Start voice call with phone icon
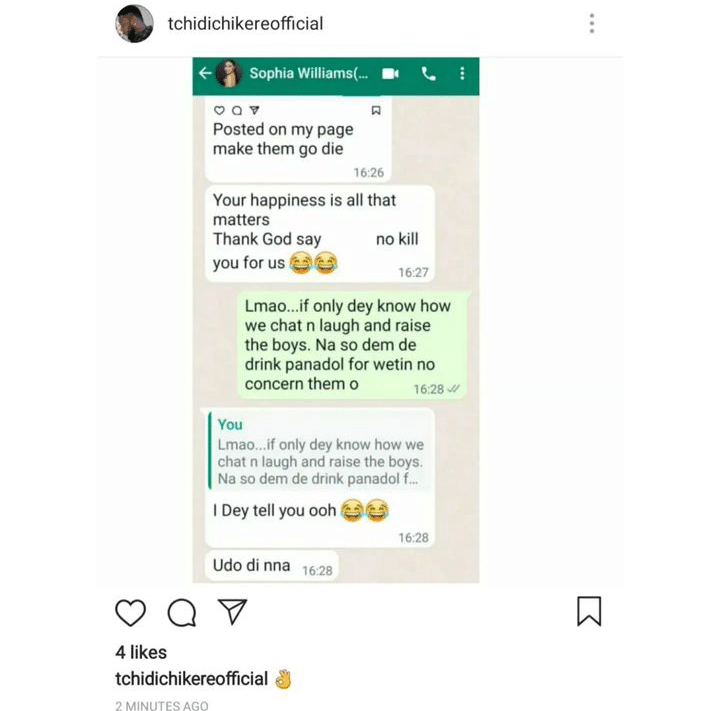The height and width of the screenshot is (711, 720). point(429,73)
